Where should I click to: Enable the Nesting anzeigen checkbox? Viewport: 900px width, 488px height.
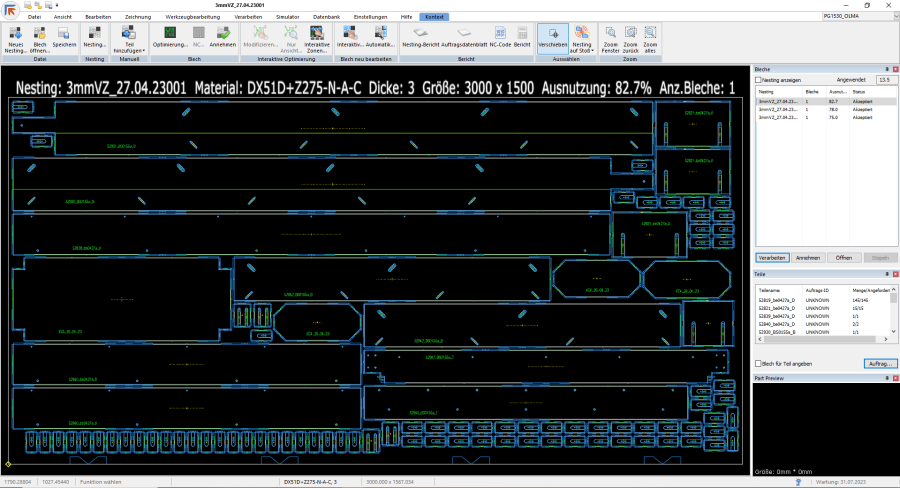758,79
